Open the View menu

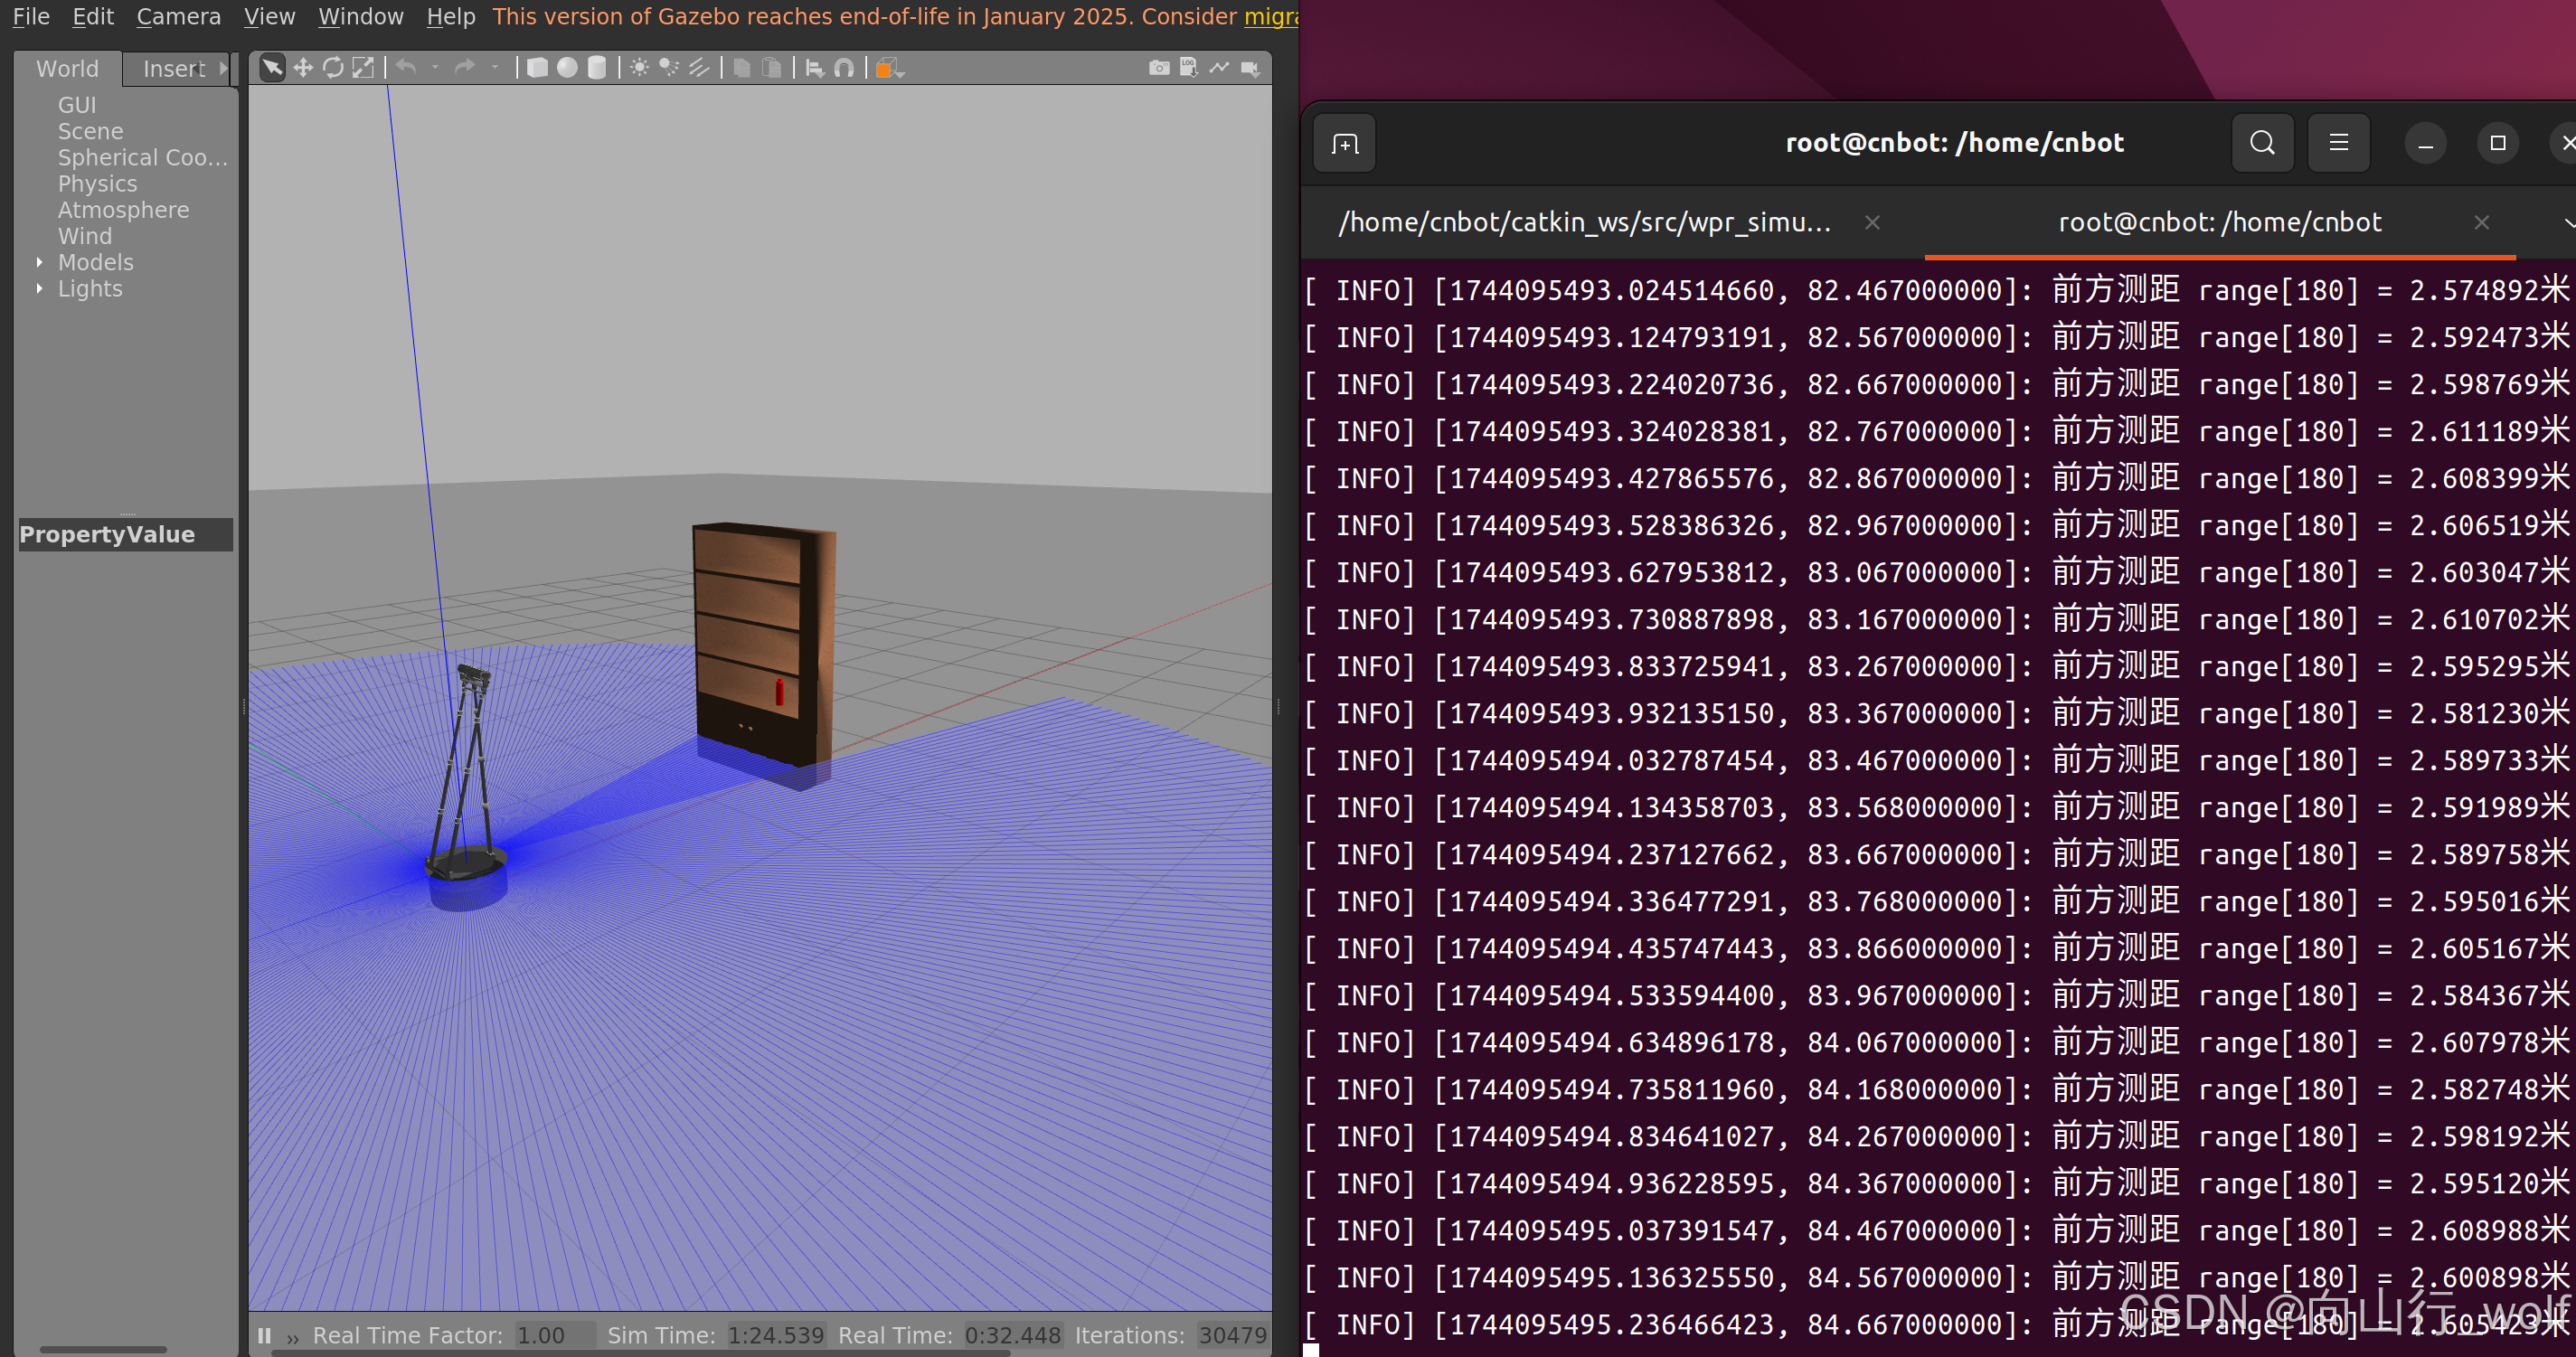click(x=269, y=16)
